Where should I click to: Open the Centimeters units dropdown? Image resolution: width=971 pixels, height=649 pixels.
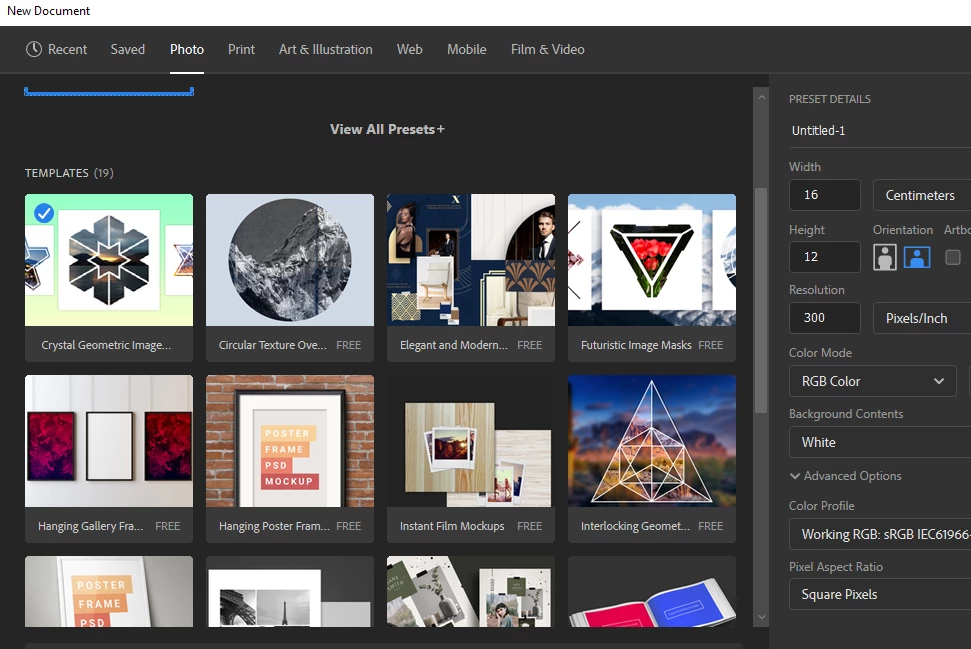(x=922, y=195)
